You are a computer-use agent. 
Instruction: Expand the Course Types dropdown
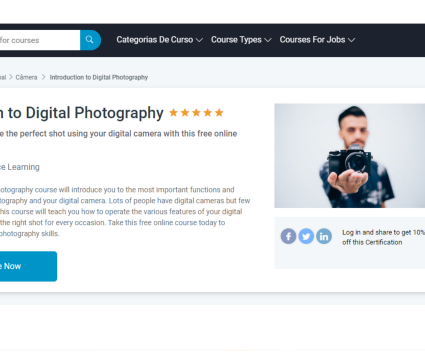[x=241, y=40]
